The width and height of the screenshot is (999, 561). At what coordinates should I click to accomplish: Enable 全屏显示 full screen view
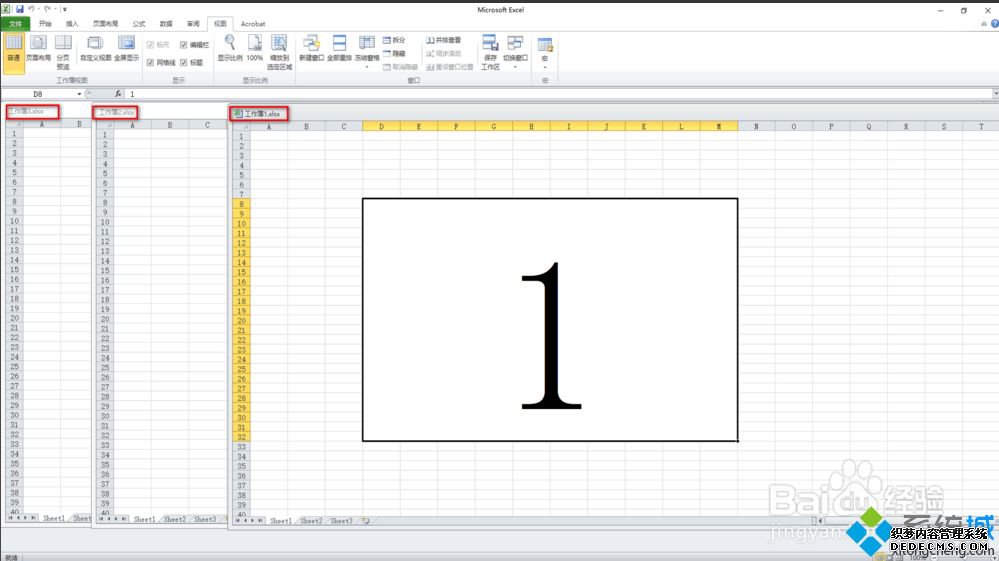[x=126, y=49]
